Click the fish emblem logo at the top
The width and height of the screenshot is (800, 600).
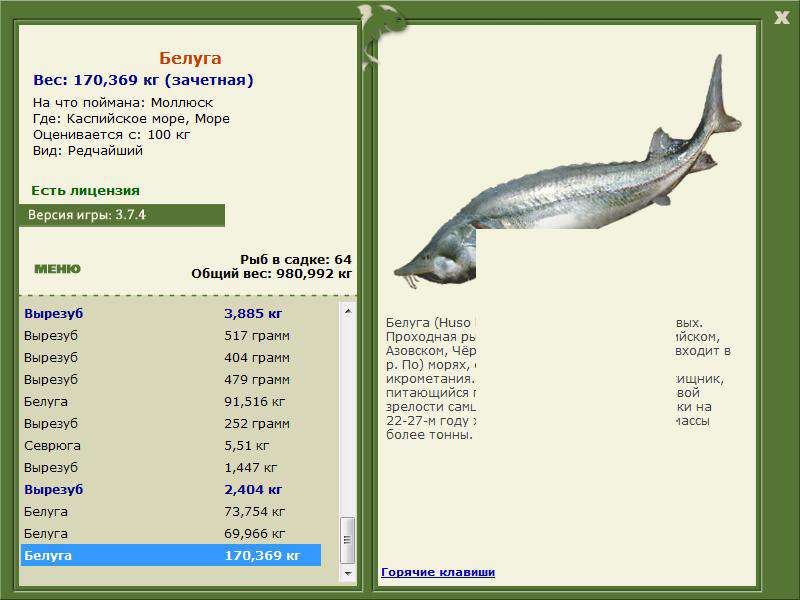382,36
